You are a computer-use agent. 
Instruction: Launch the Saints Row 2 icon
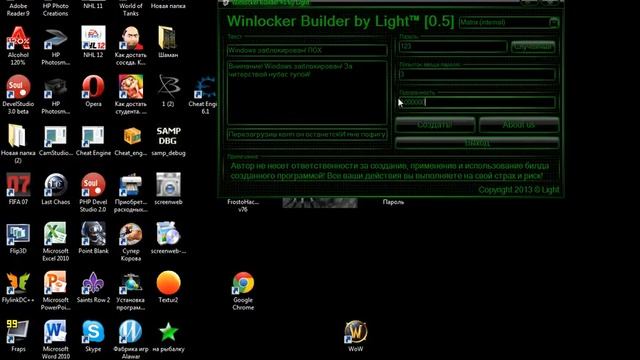93,283
